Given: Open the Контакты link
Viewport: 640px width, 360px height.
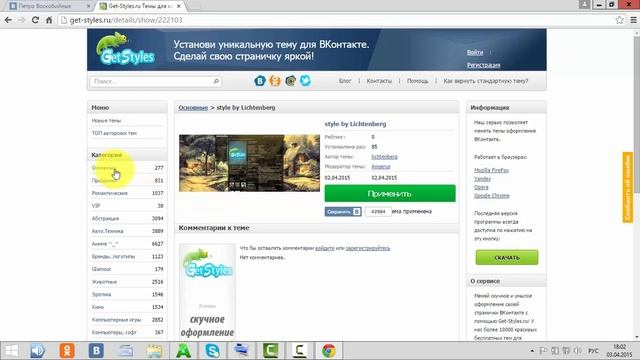Looking at the screenshot, I should (x=379, y=81).
